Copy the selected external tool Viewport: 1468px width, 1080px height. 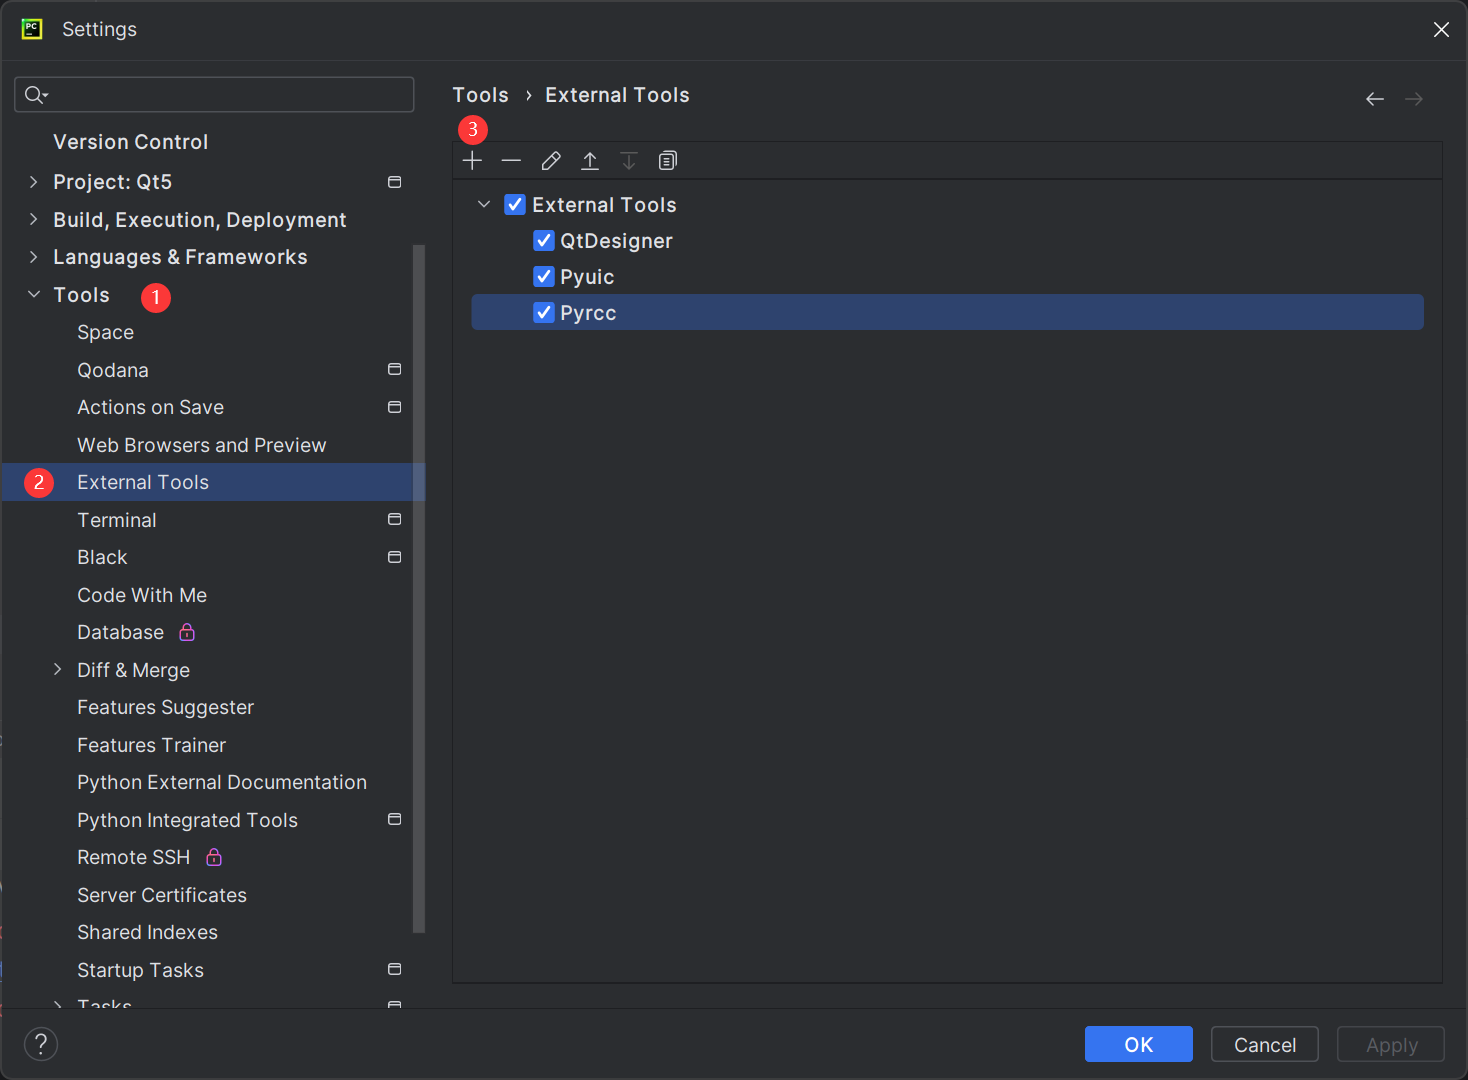pos(668,161)
